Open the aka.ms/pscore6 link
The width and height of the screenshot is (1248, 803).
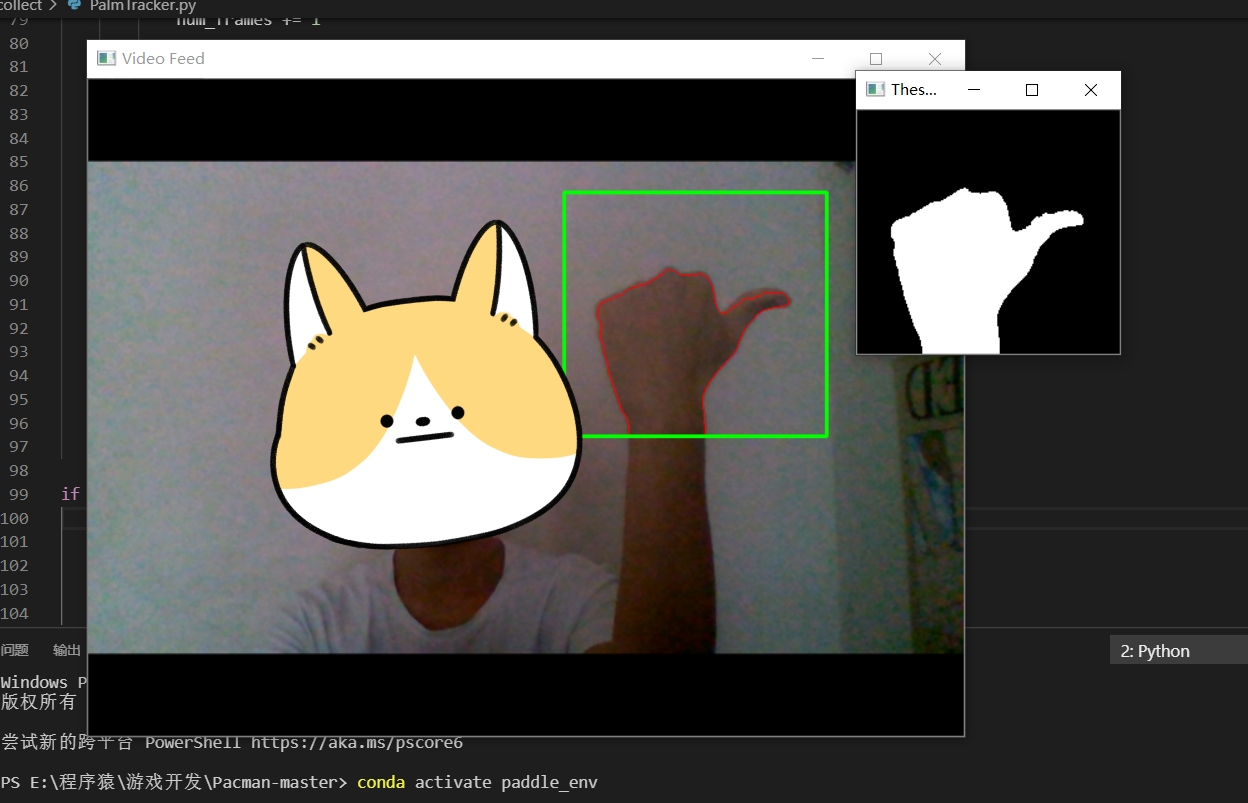coord(357,743)
